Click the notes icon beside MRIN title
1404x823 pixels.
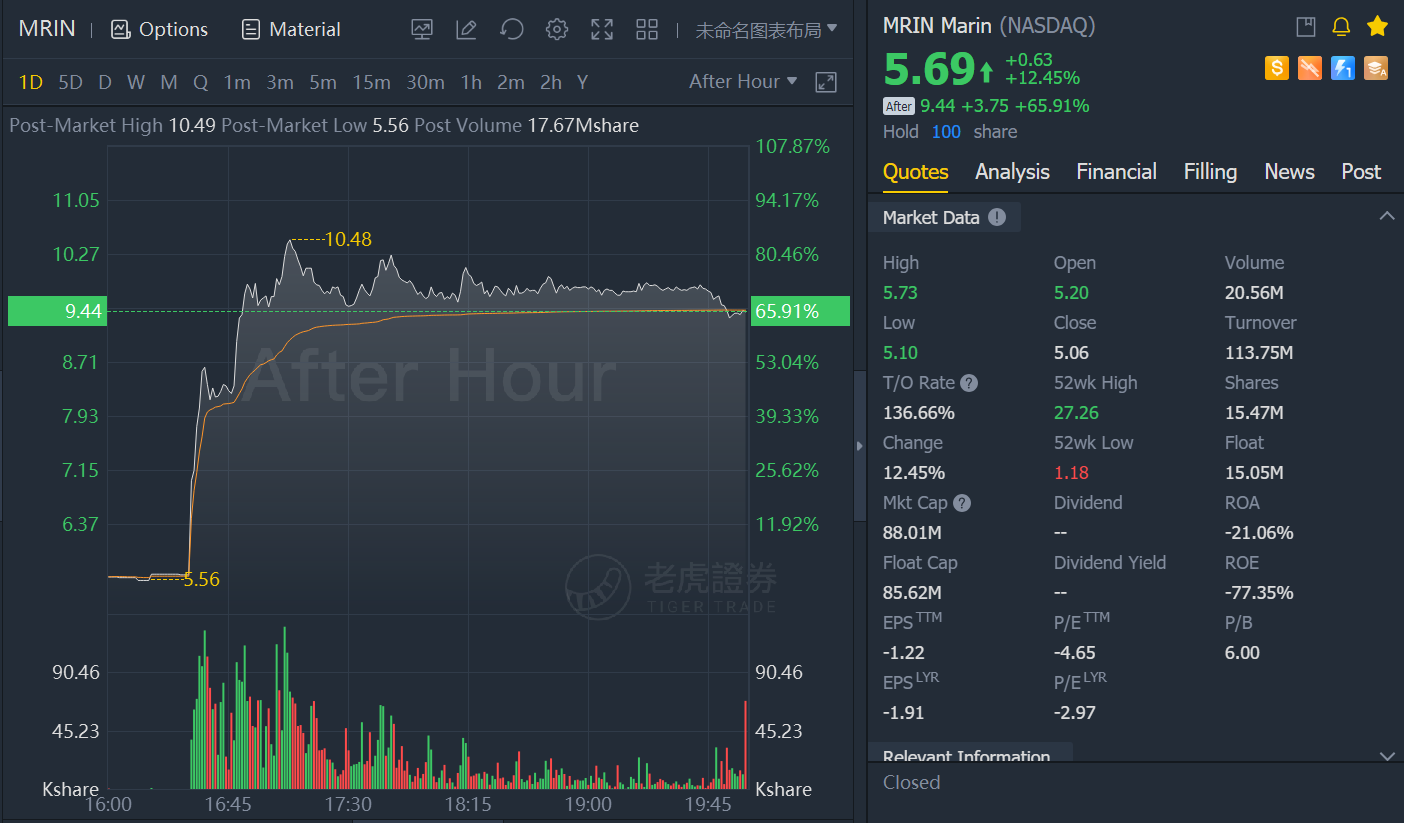click(1306, 27)
